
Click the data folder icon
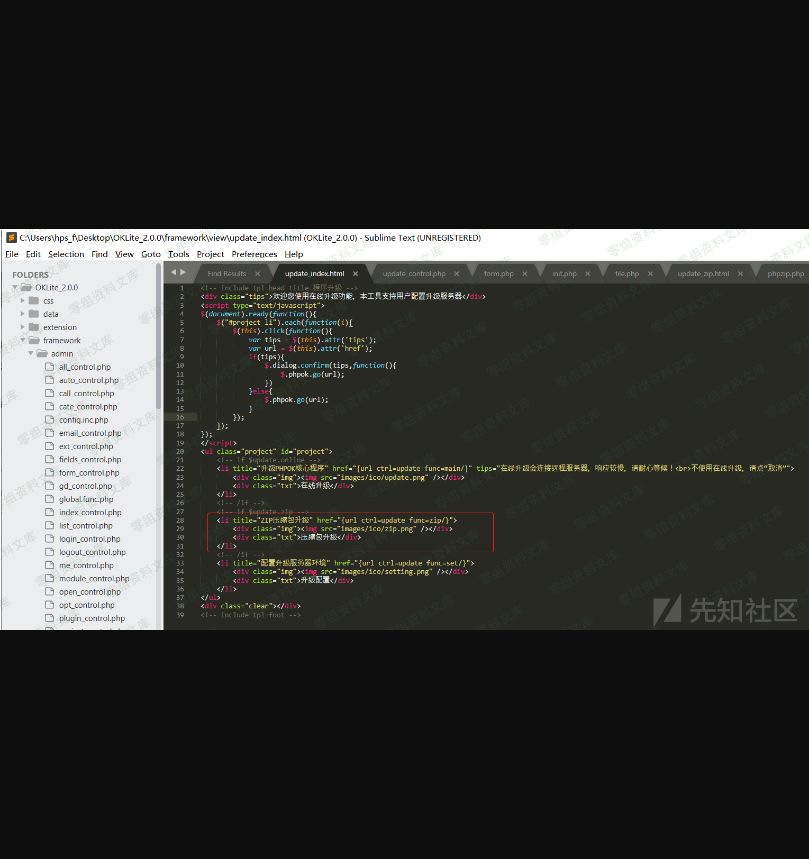pyautogui.click(x=33, y=314)
